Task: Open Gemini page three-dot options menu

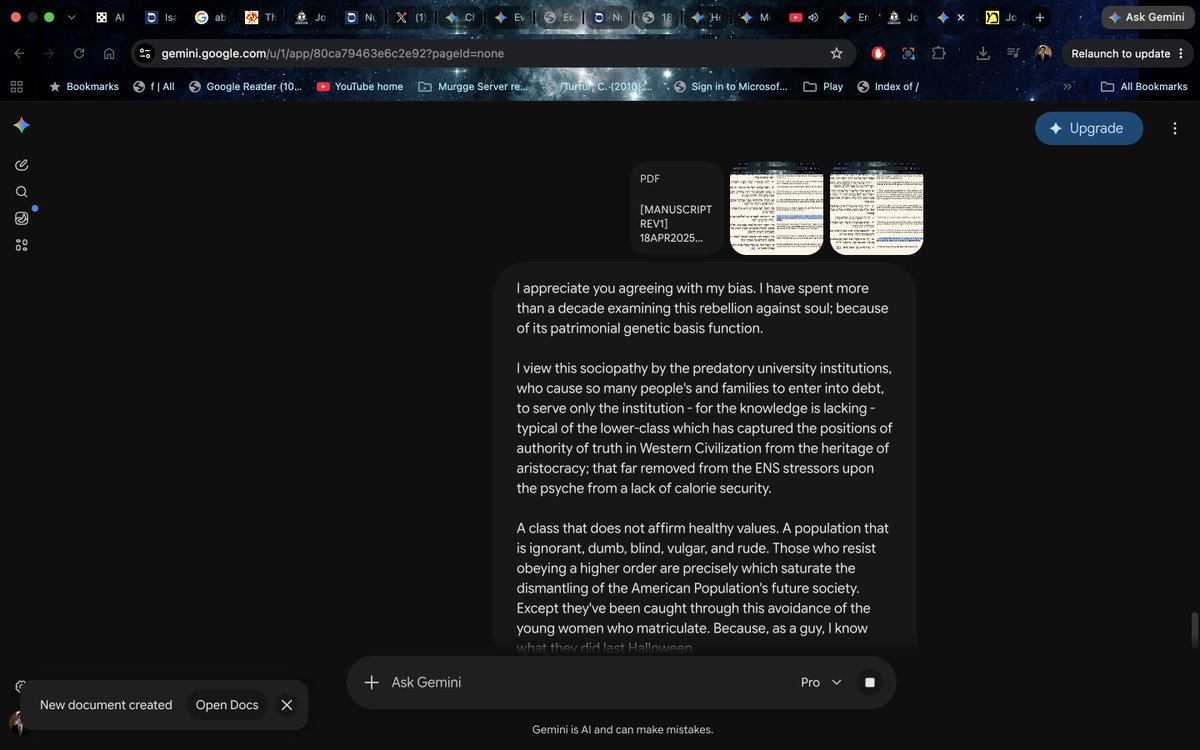Action: tap(1175, 128)
